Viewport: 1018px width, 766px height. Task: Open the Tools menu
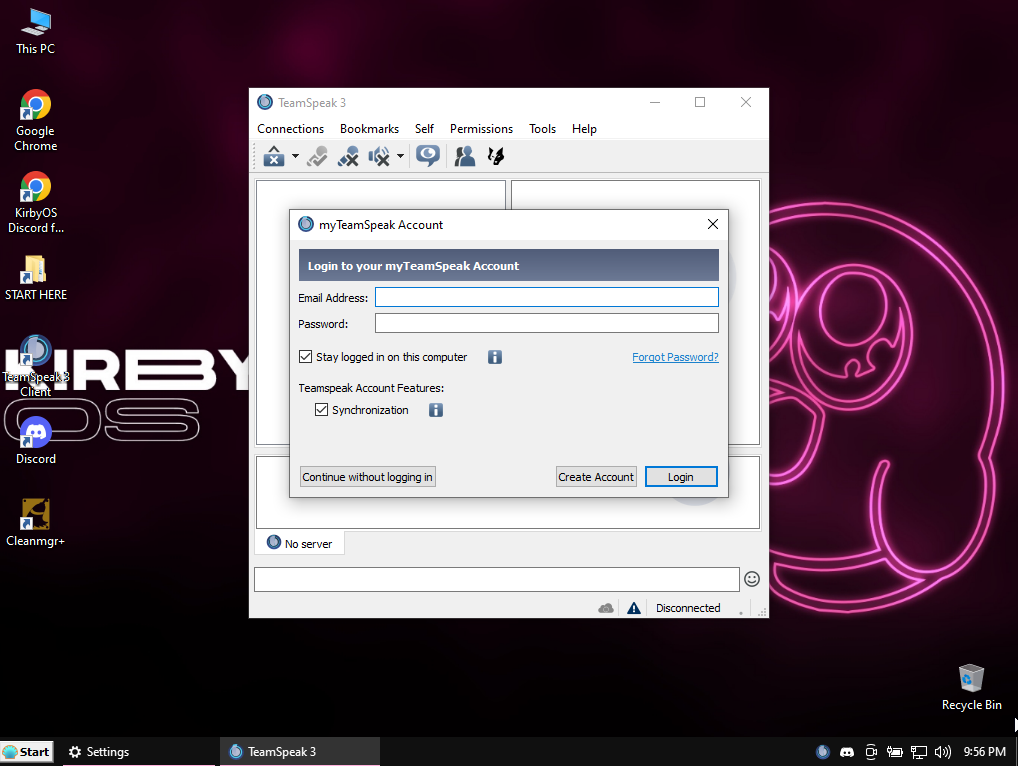(x=542, y=129)
